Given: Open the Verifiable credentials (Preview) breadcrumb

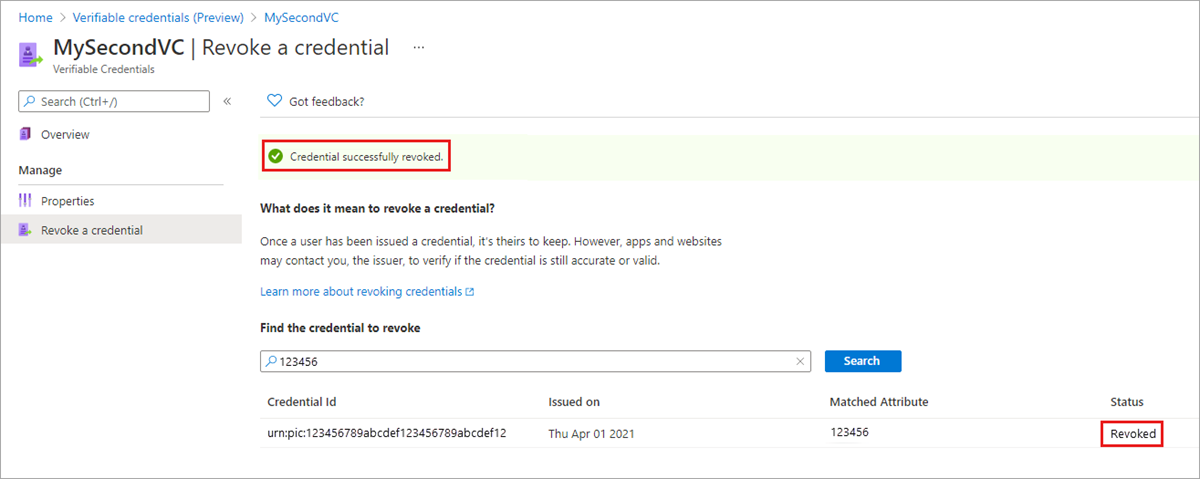Looking at the screenshot, I should tap(156, 18).
